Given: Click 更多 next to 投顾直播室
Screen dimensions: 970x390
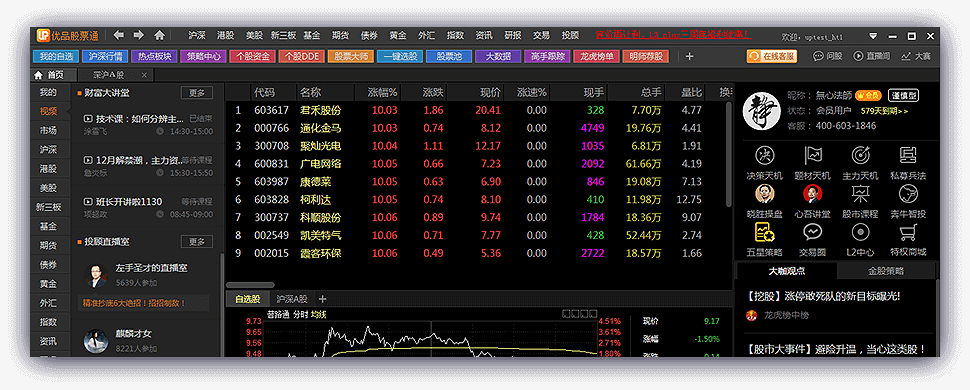Looking at the screenshot, I should click(x=197, y=241).
